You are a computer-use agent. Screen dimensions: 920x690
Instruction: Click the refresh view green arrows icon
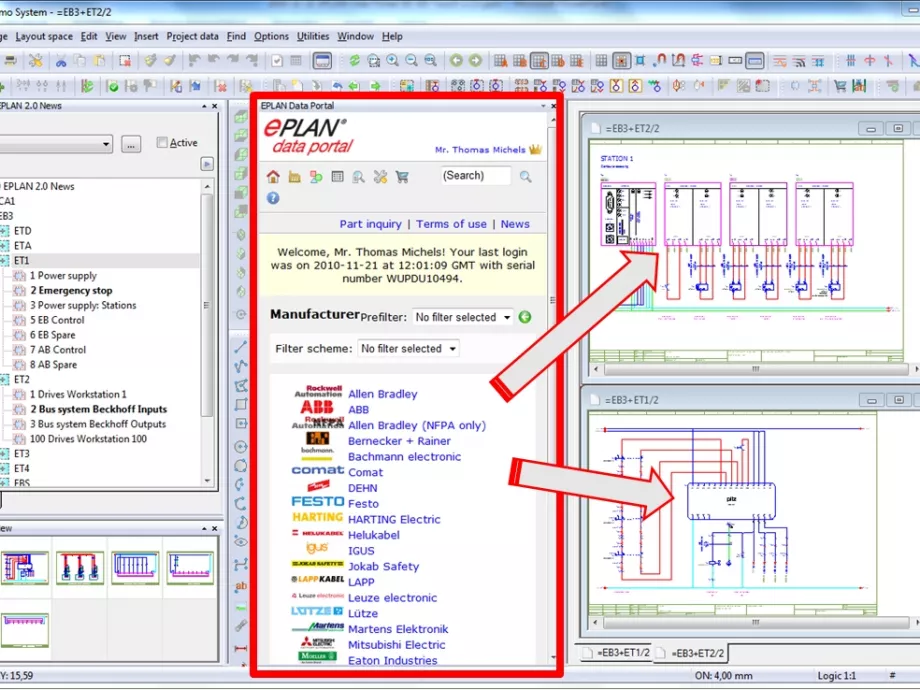(x=354, y=60)
